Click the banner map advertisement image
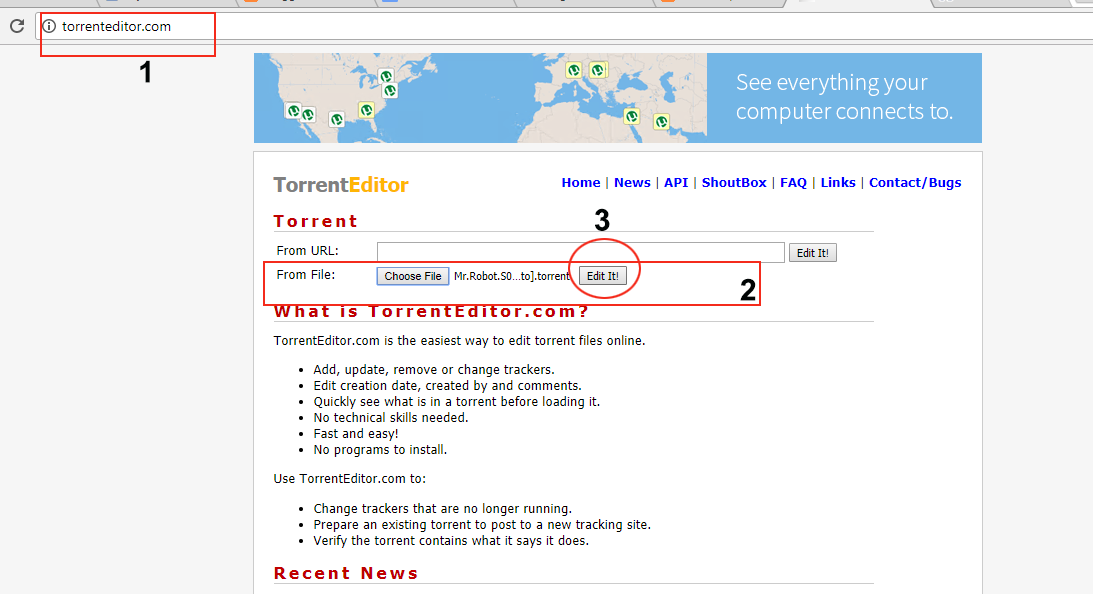 pyautogui.click(x=480, y=98)
